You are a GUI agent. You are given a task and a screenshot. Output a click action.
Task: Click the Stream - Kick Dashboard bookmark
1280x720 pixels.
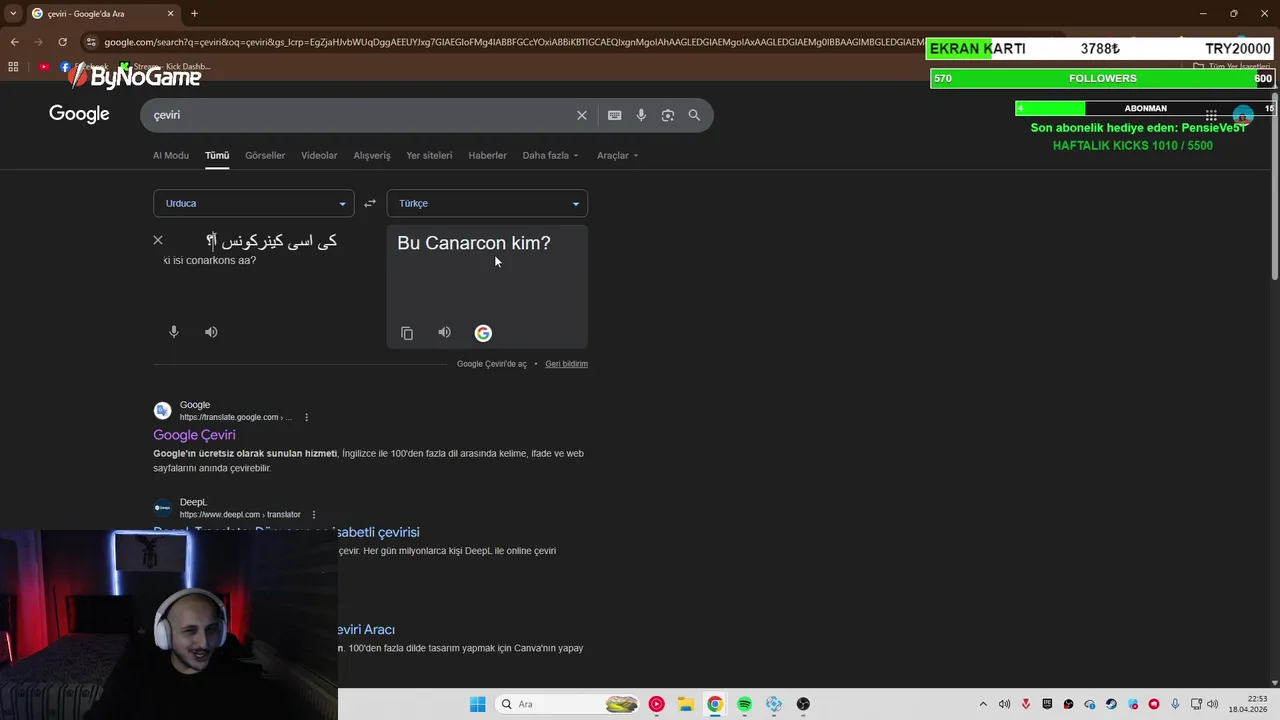165,67
